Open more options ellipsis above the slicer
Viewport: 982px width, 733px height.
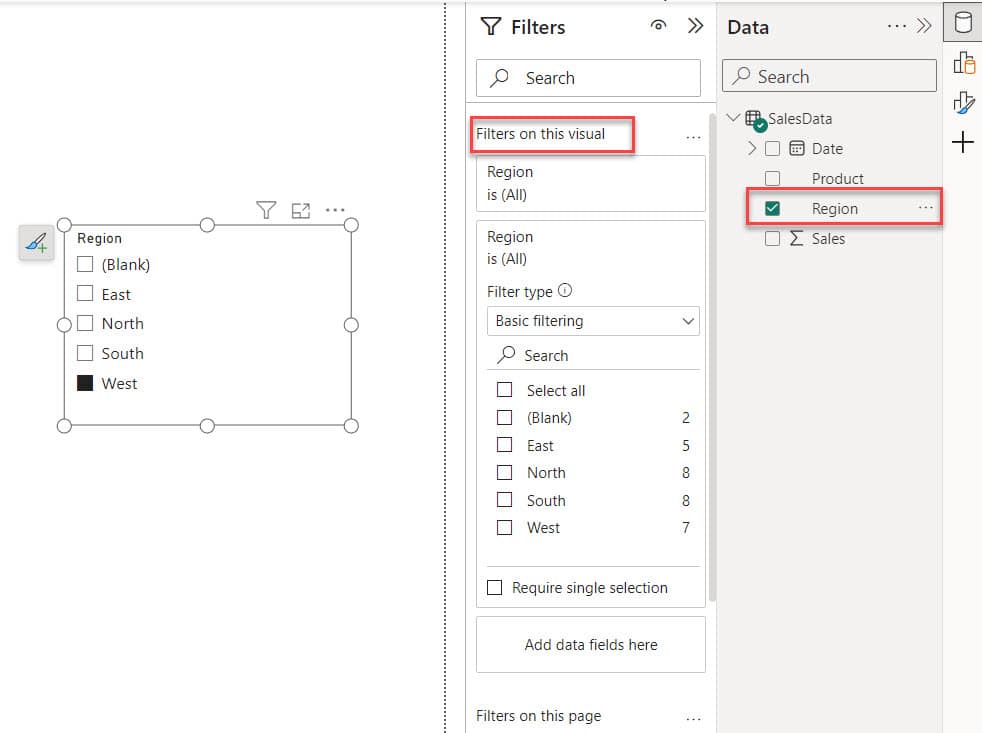[x=335, y=210]
